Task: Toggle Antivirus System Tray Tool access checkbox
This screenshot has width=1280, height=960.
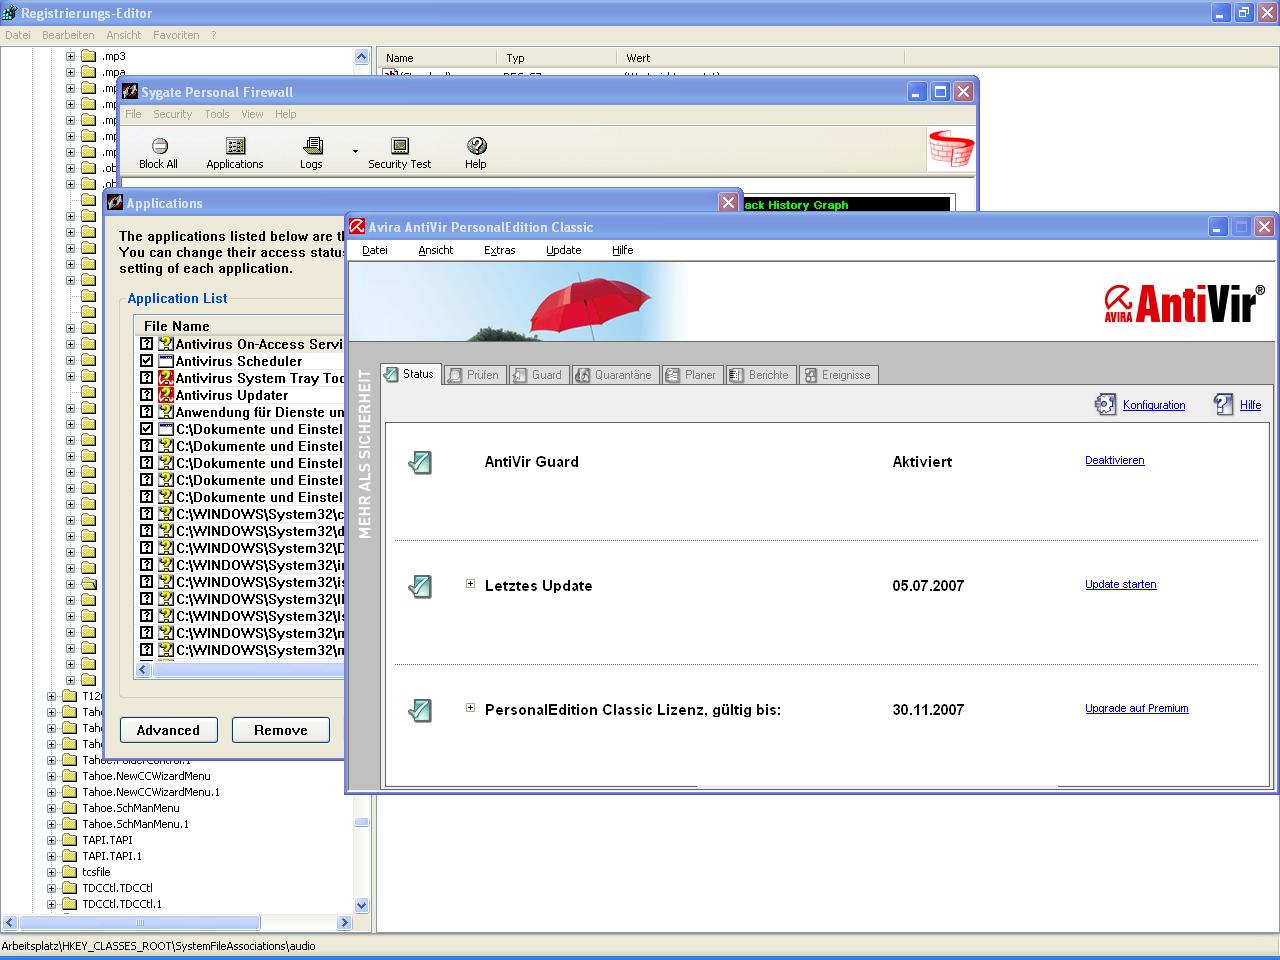Action: [x=147, y=378]
